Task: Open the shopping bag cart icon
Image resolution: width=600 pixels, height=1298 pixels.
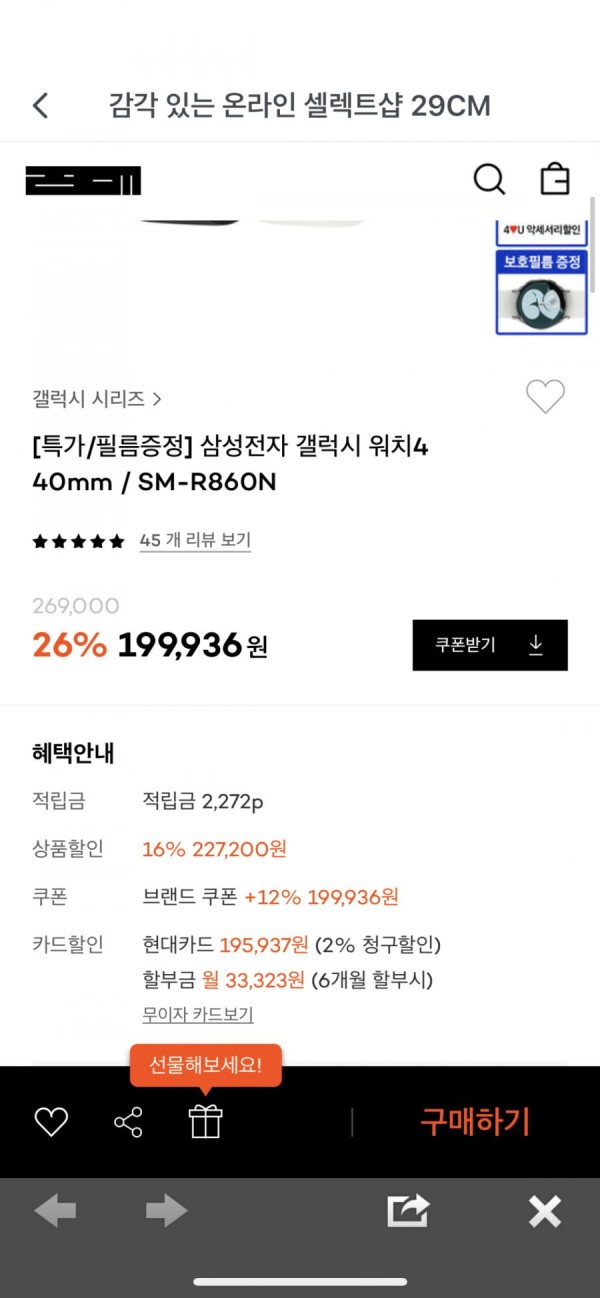Action: [554, 180]
